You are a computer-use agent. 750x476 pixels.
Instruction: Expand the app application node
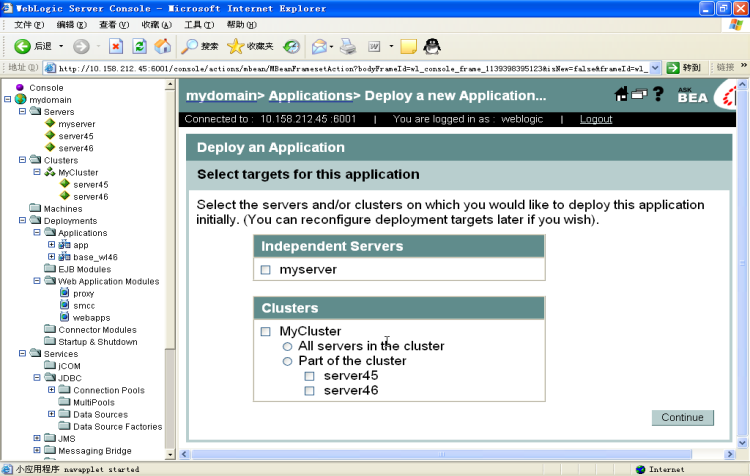click(52, 244)
